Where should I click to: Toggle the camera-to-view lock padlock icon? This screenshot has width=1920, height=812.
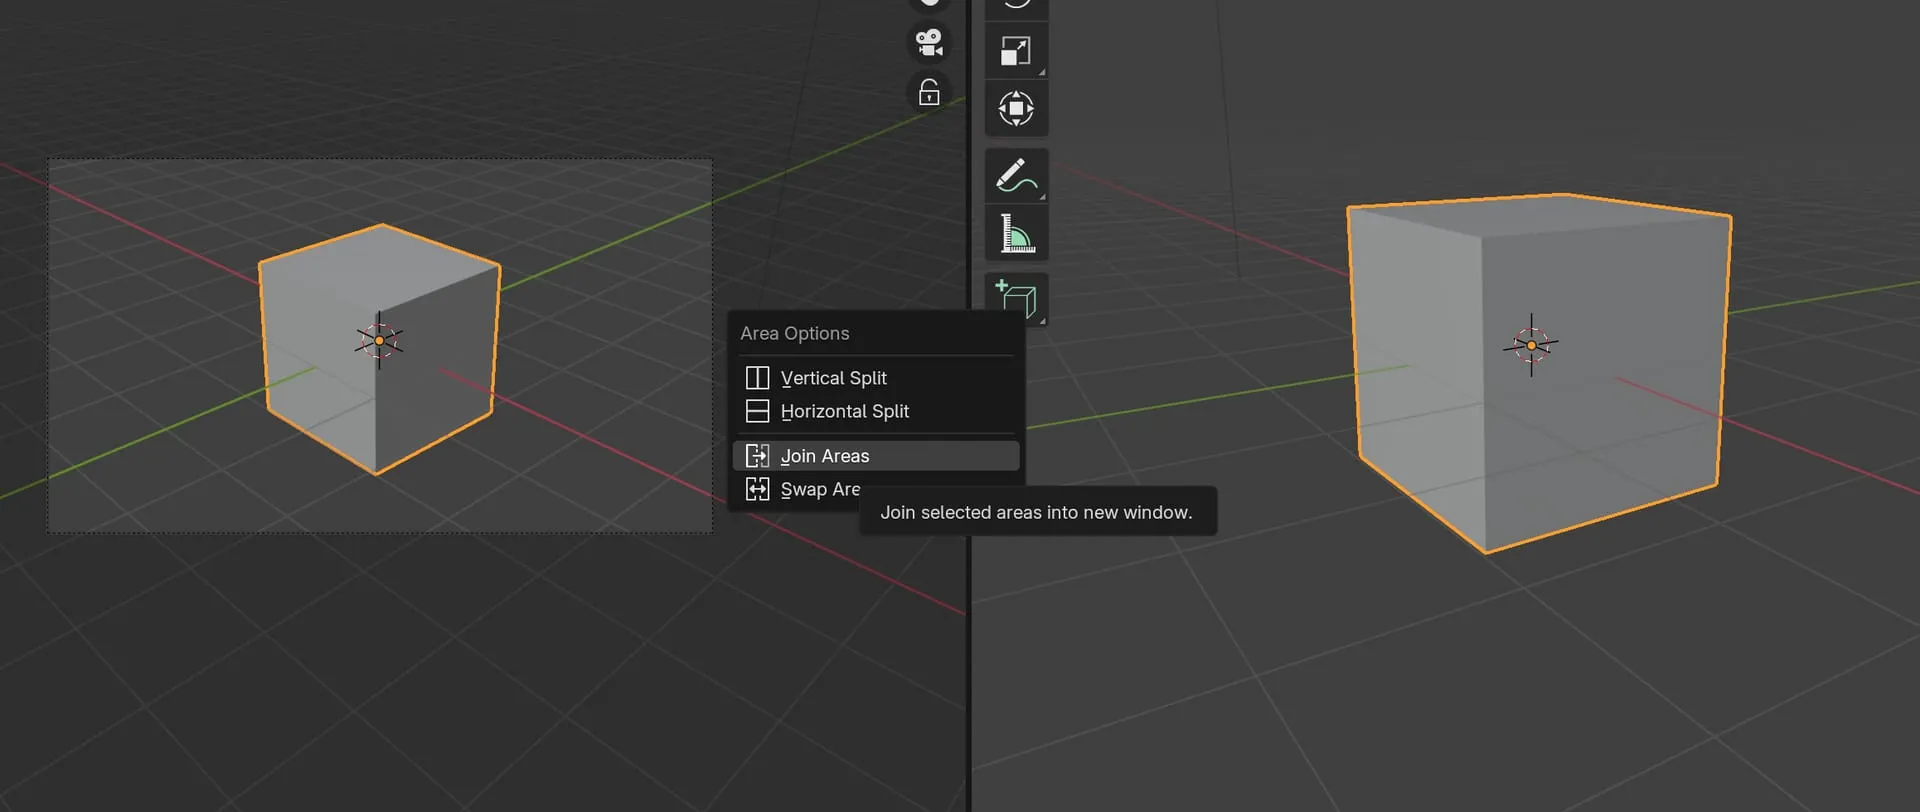click(929, 93)
